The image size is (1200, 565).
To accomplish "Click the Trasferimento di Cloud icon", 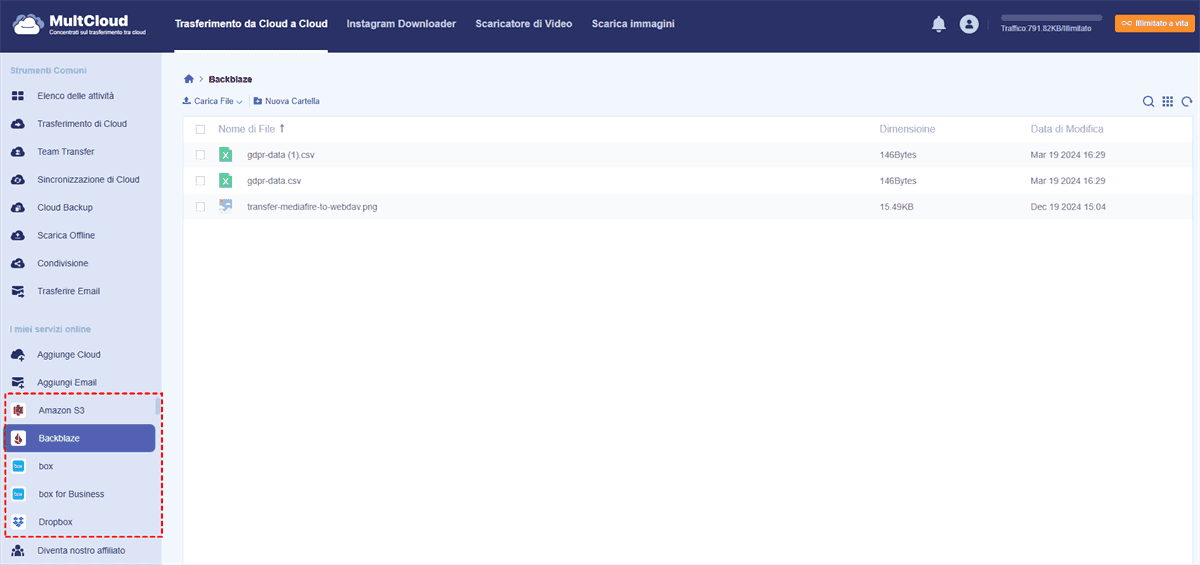I will (17, 124).
